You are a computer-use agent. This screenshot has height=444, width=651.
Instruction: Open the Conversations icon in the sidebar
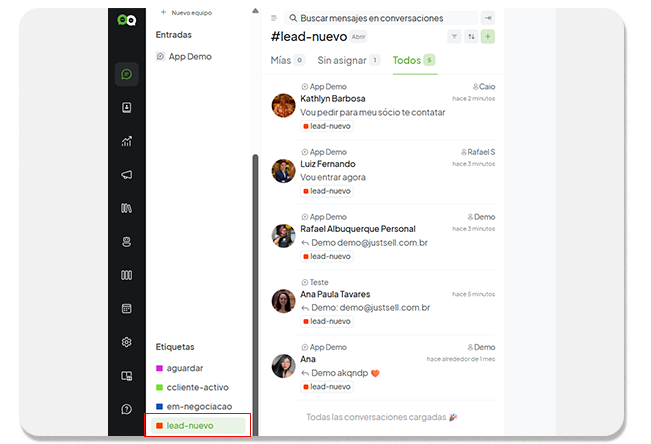(127, 74)
